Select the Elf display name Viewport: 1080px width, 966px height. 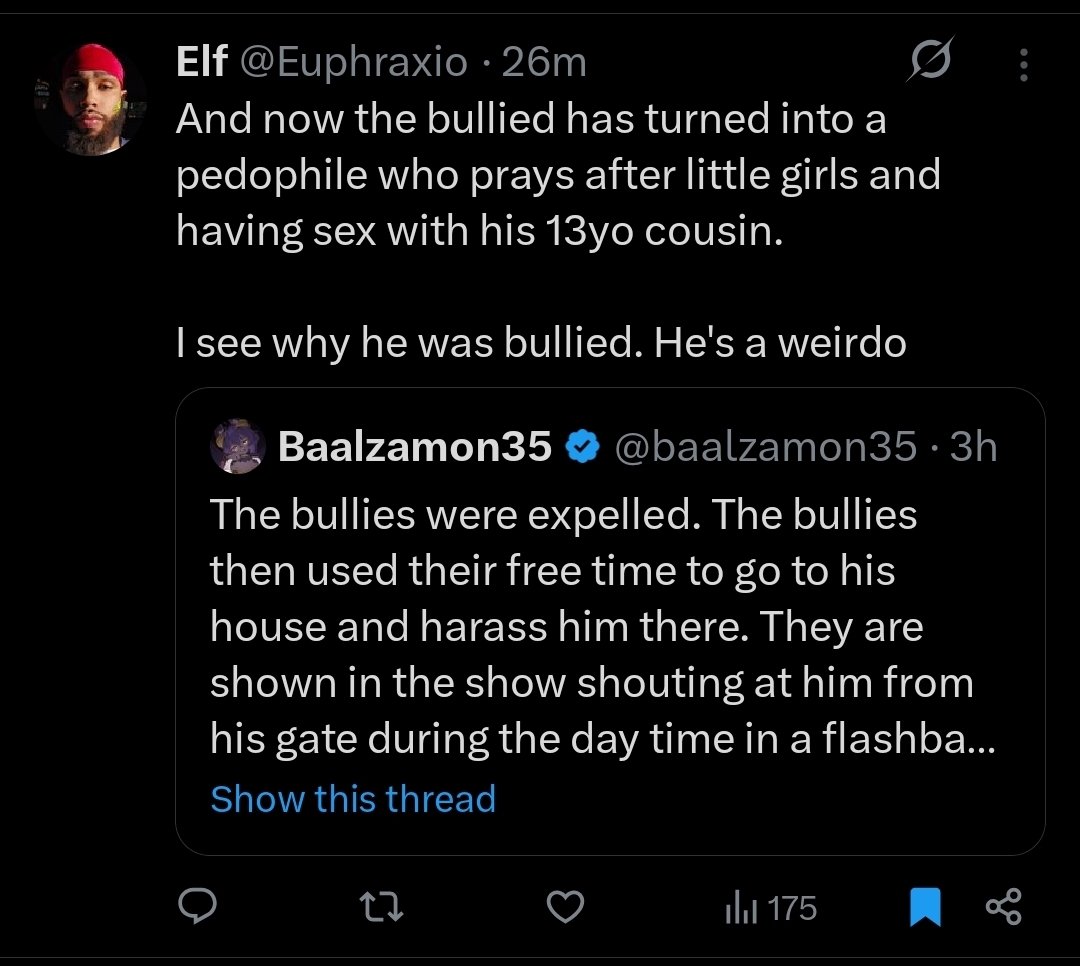coord(201,61)
